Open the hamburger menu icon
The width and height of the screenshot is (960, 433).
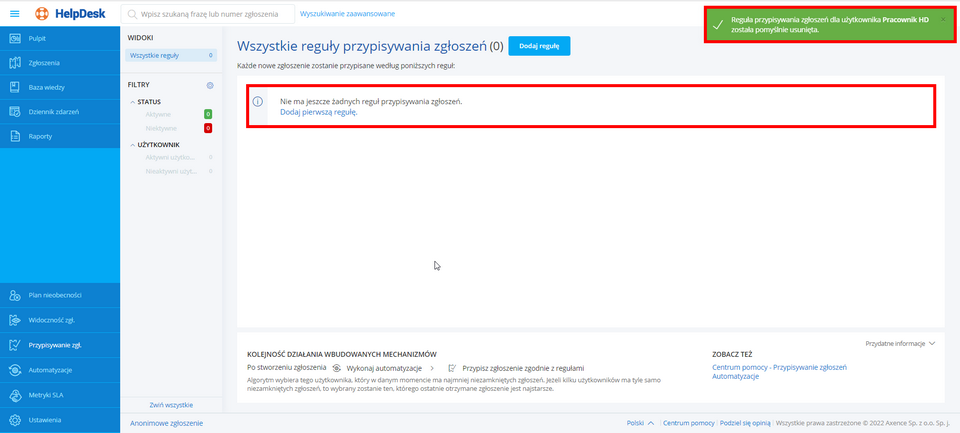click(x=14, y=14)
